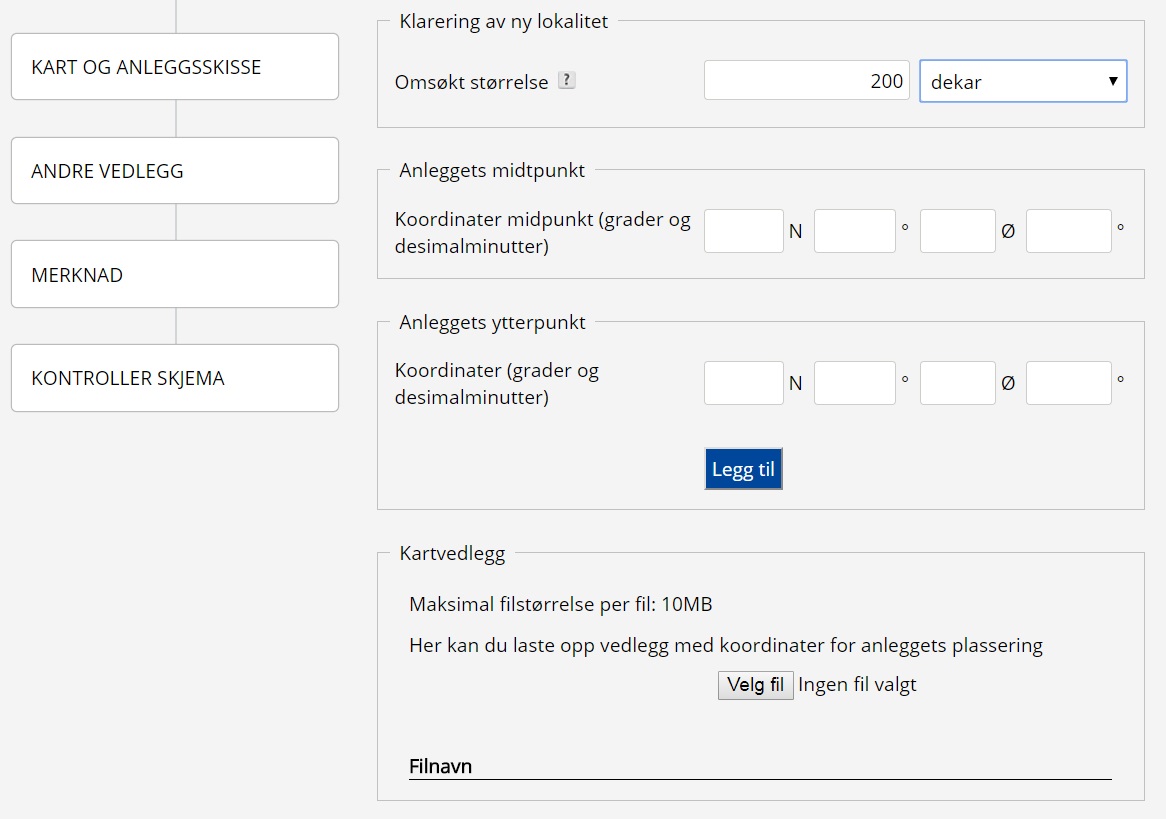Image resolution: width=1166 pixels, height=819 pixels.
Task: Click the Velg fil upload button
Action: (x=755, y=685)
